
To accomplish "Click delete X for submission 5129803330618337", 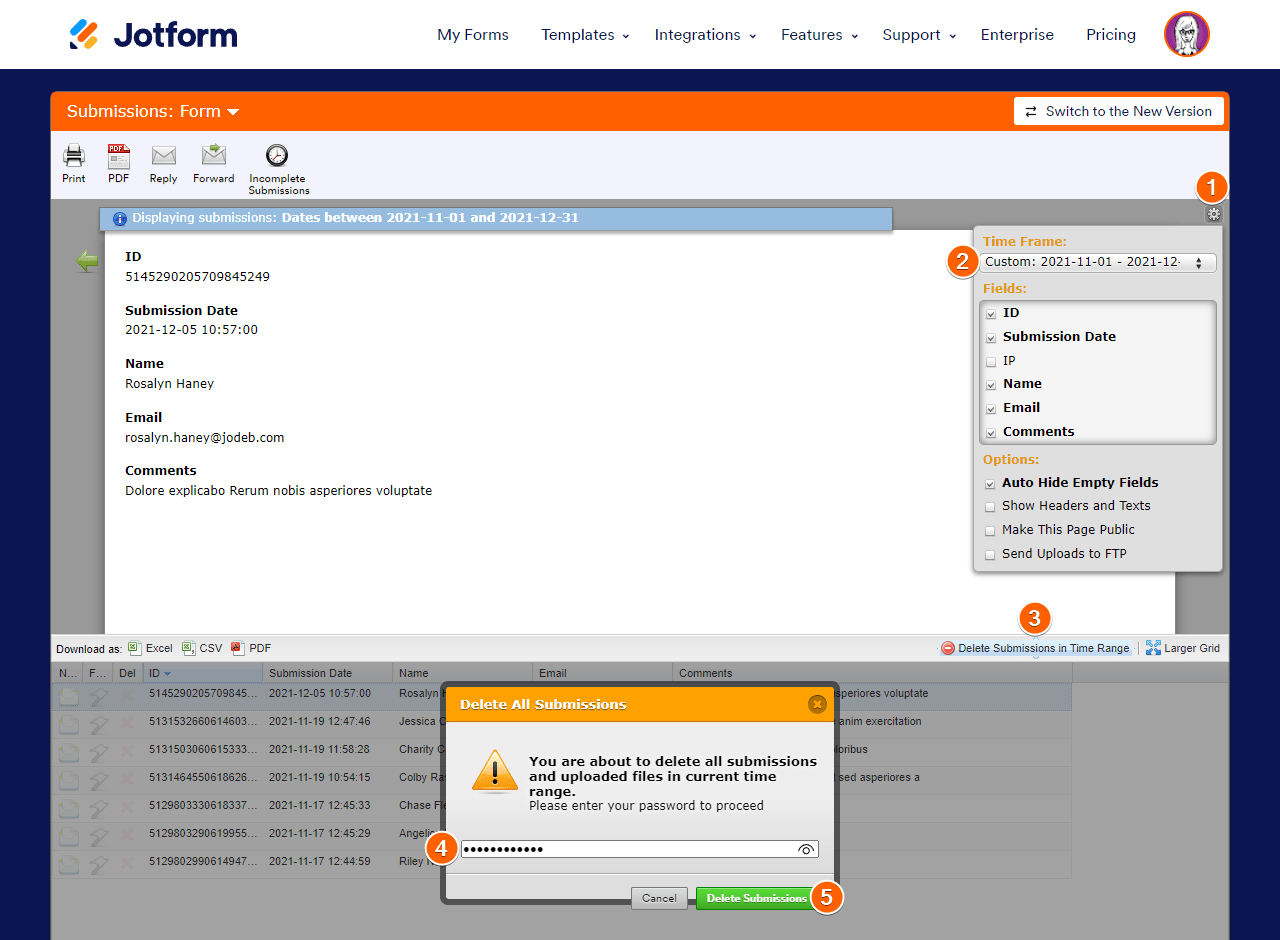I will pyautogui.click(x=127, y=807).
